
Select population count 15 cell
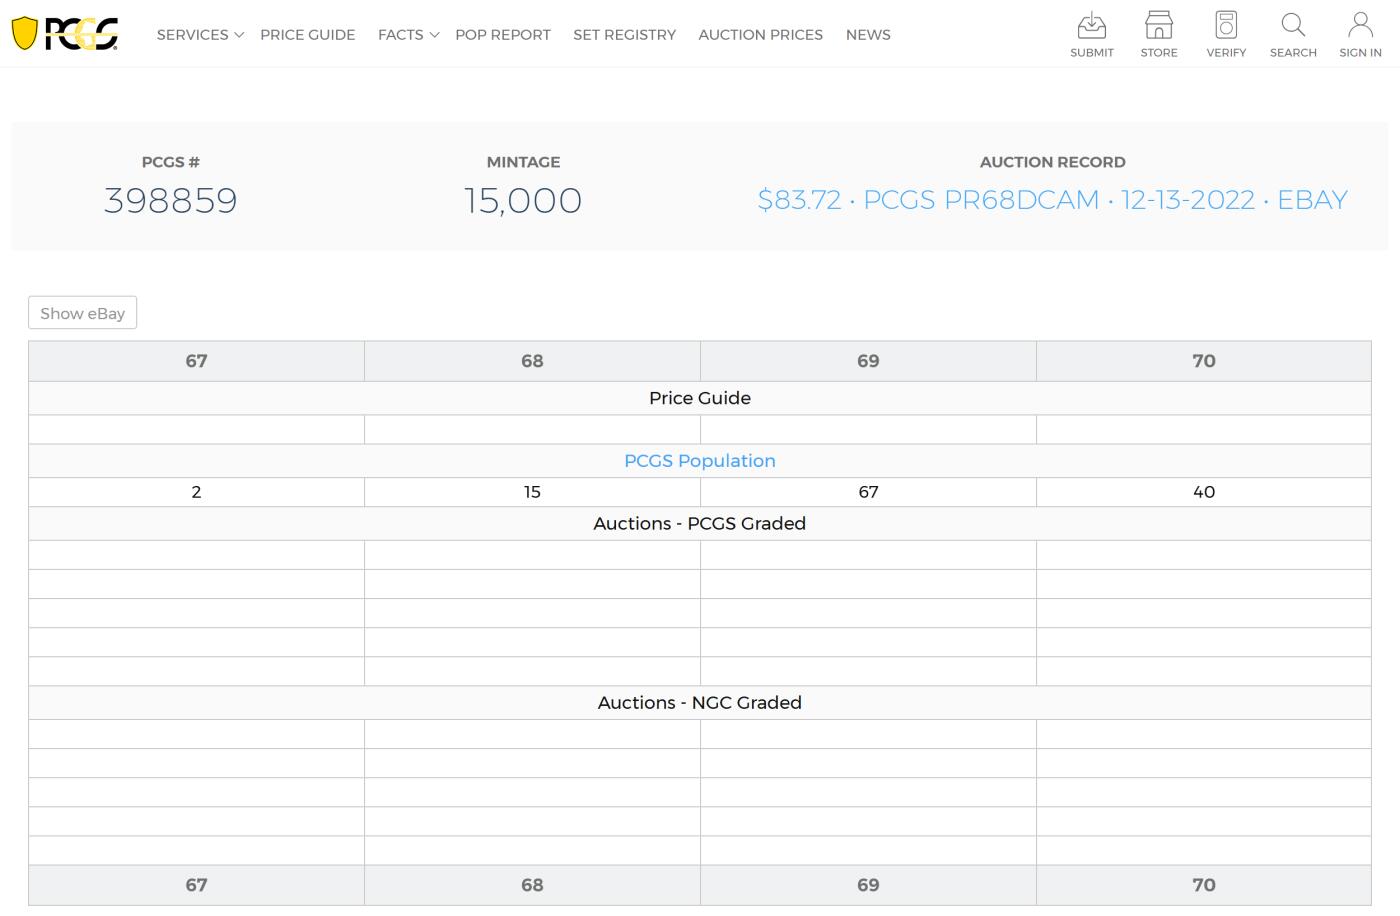(x=532, y=492)
